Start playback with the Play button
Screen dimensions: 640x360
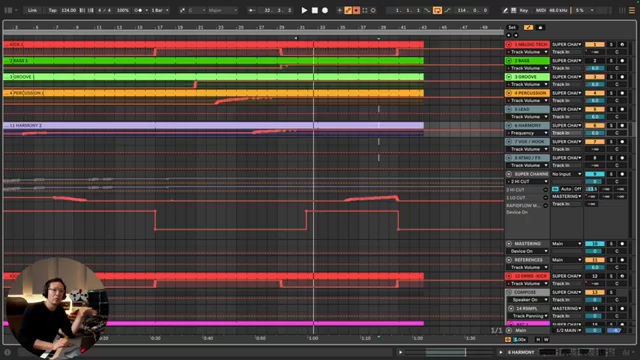[x=304, y=10]
